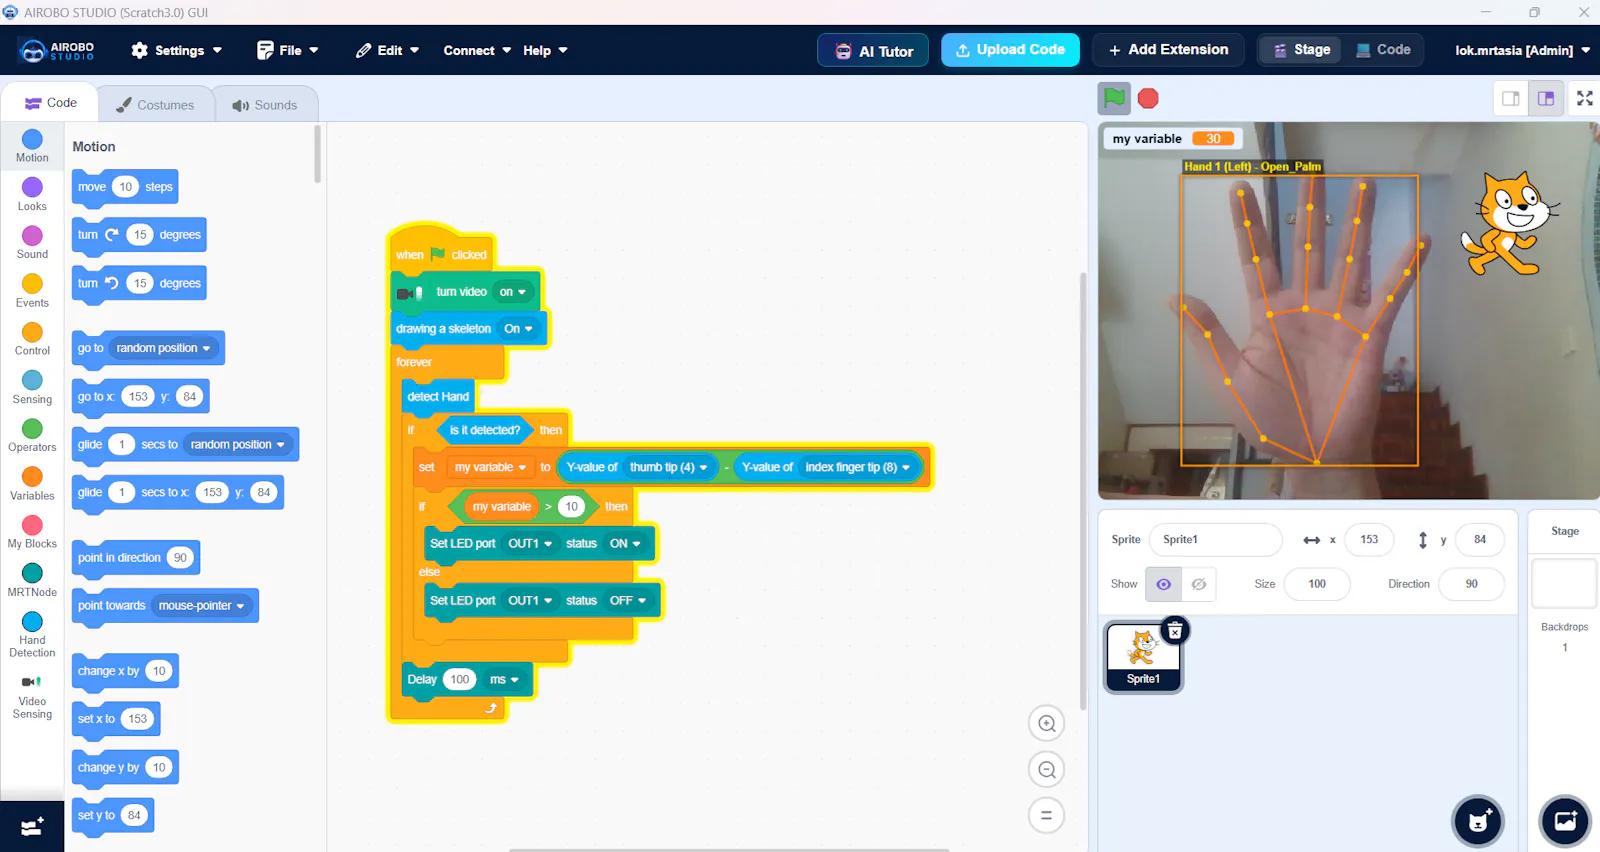The image size is (1600, 852).
Task: Open the Hand Detection category
Action: 32,634
